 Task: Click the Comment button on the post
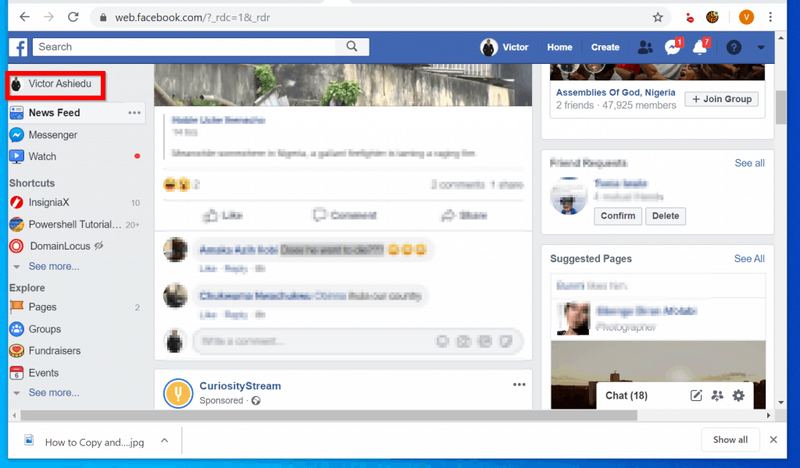coord(344,215)
